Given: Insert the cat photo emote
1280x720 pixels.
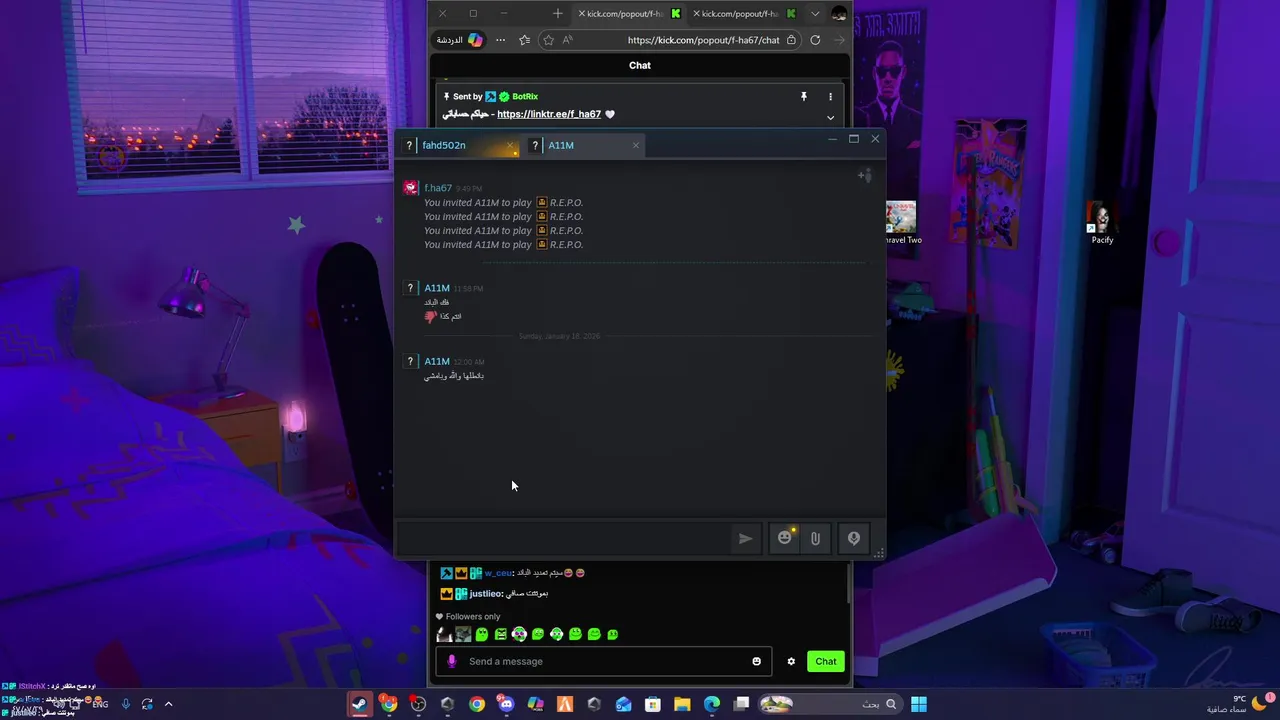Looking at the screenshot, I should click(x=463, y=634).
